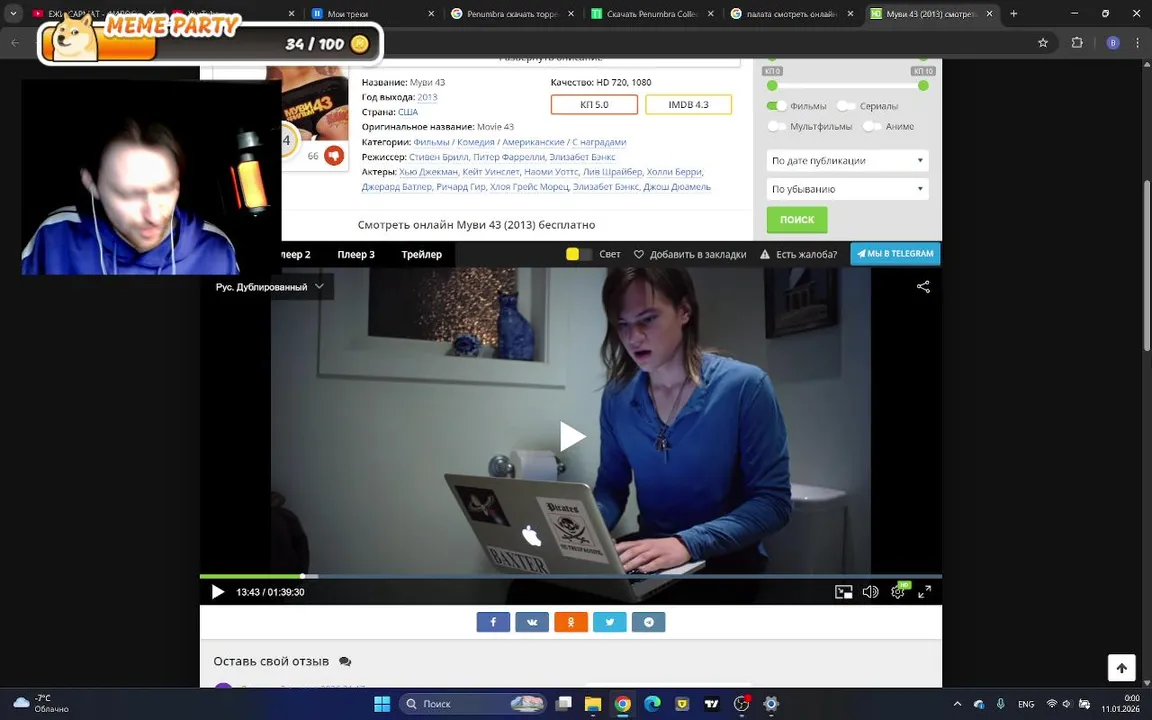Click МЫ В TELEGRAM button

896,253
